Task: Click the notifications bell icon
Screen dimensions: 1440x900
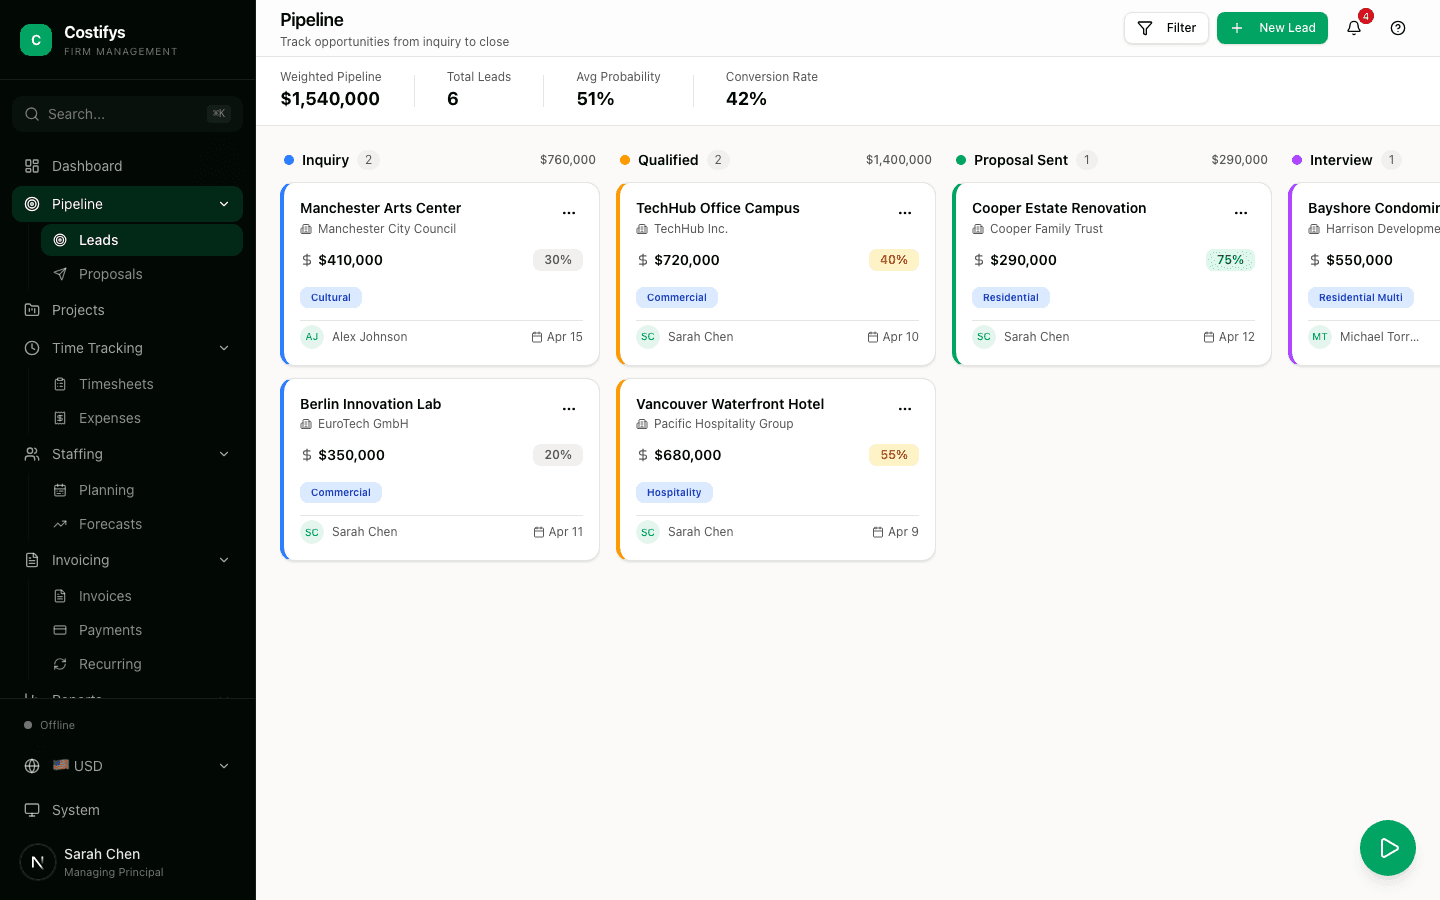Action: pos(1354,28)
